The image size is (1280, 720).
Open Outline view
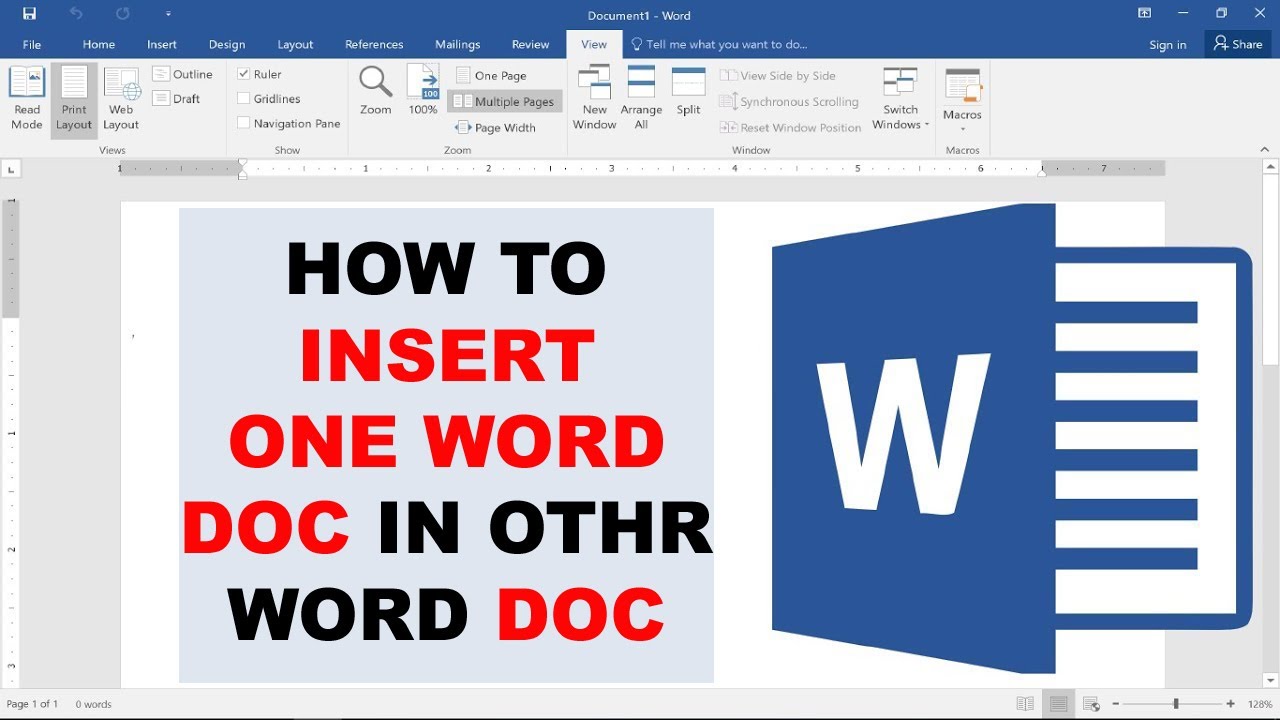click(x=183, y=74)
